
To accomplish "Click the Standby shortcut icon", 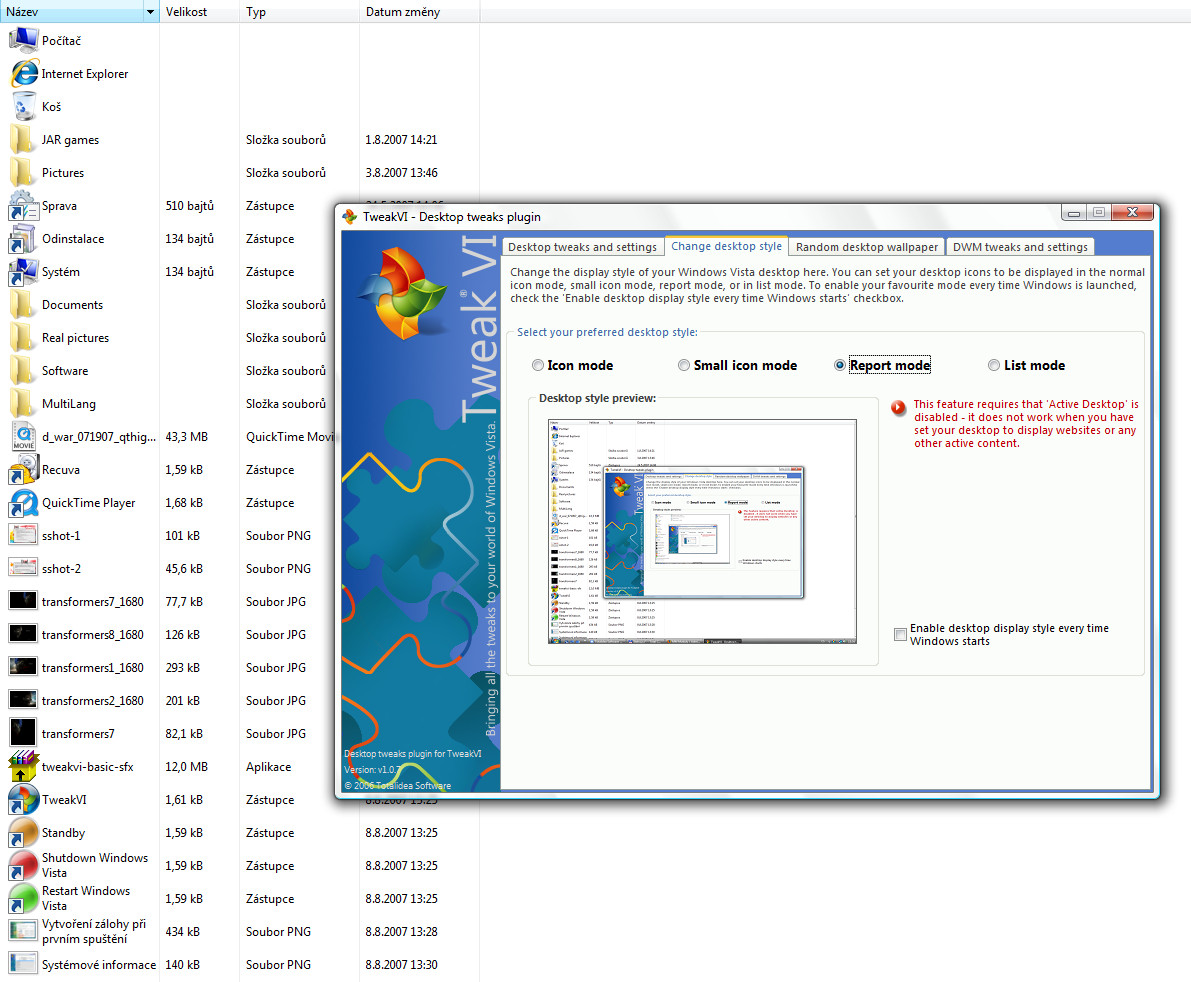I will click(23, 833).
